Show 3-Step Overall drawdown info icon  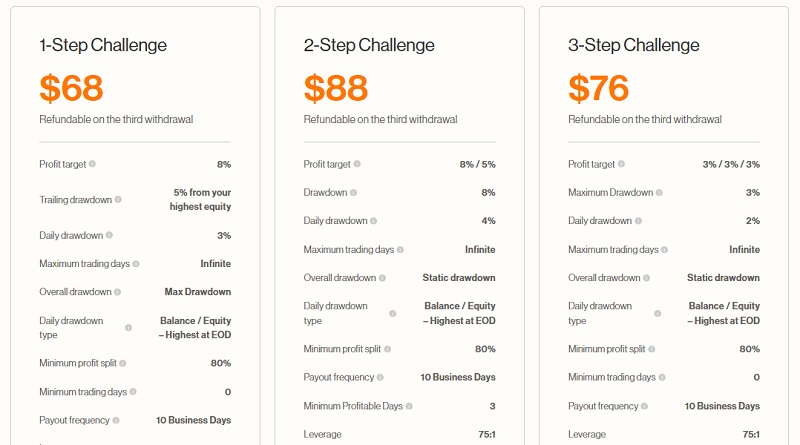646,278
